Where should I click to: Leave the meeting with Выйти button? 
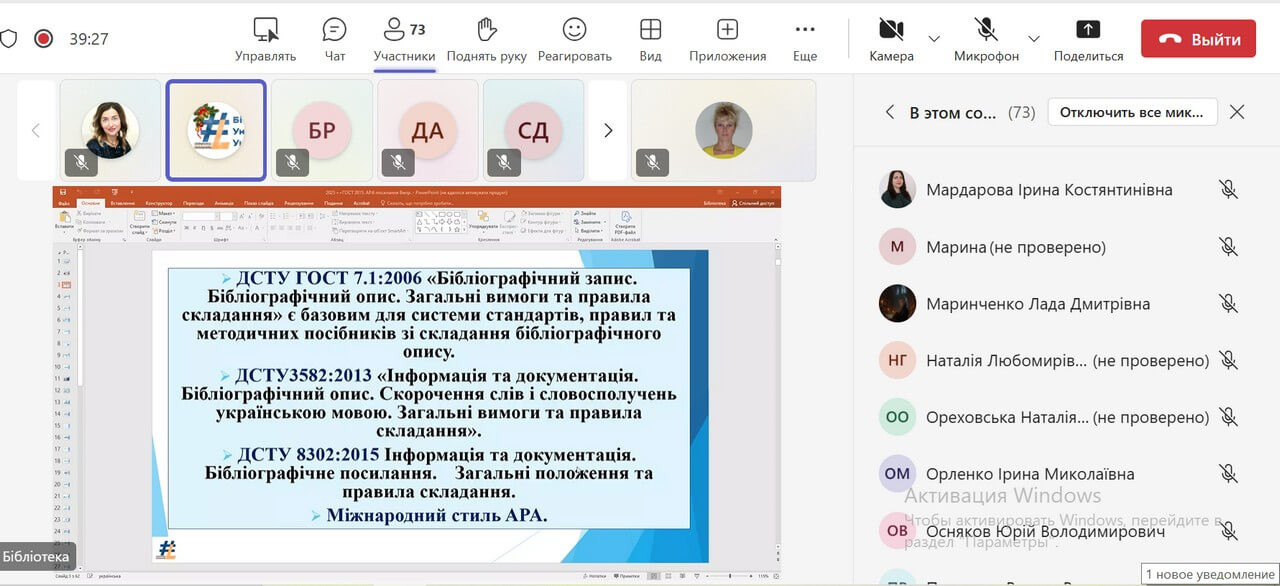click(x=1198, y=39)
